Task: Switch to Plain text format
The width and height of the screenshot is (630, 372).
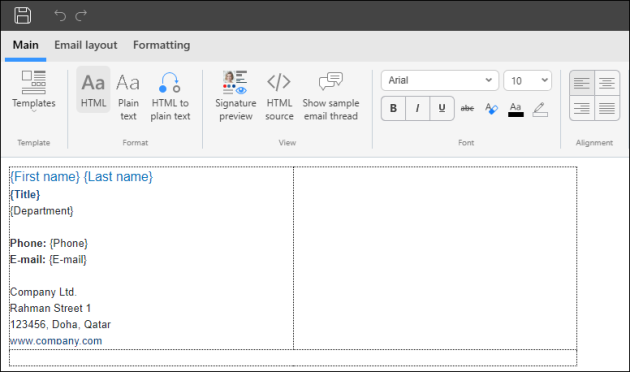Action: tap(128, 96)
